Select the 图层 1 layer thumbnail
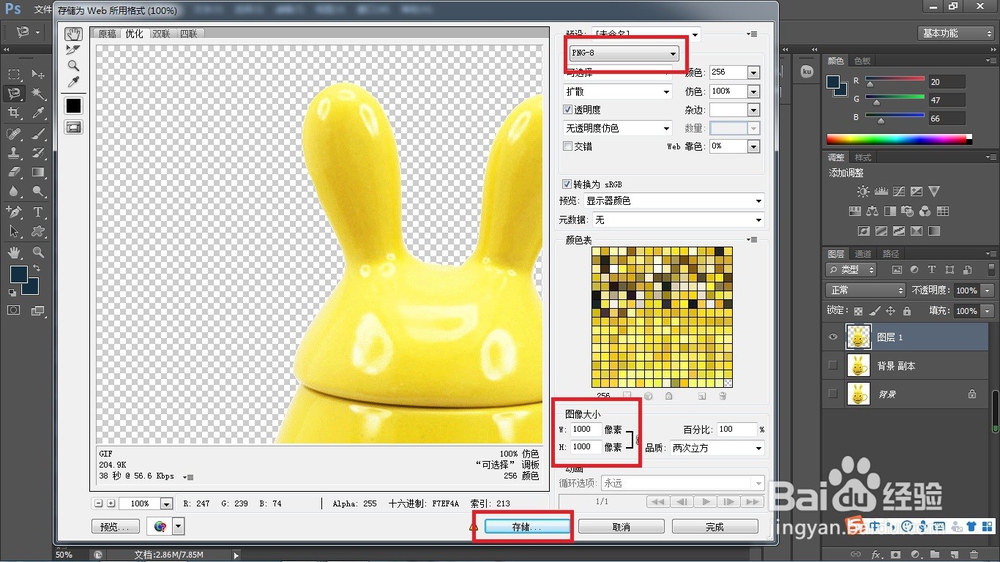Viewport: 1000px width, 562px height. (x=858, y=337)
